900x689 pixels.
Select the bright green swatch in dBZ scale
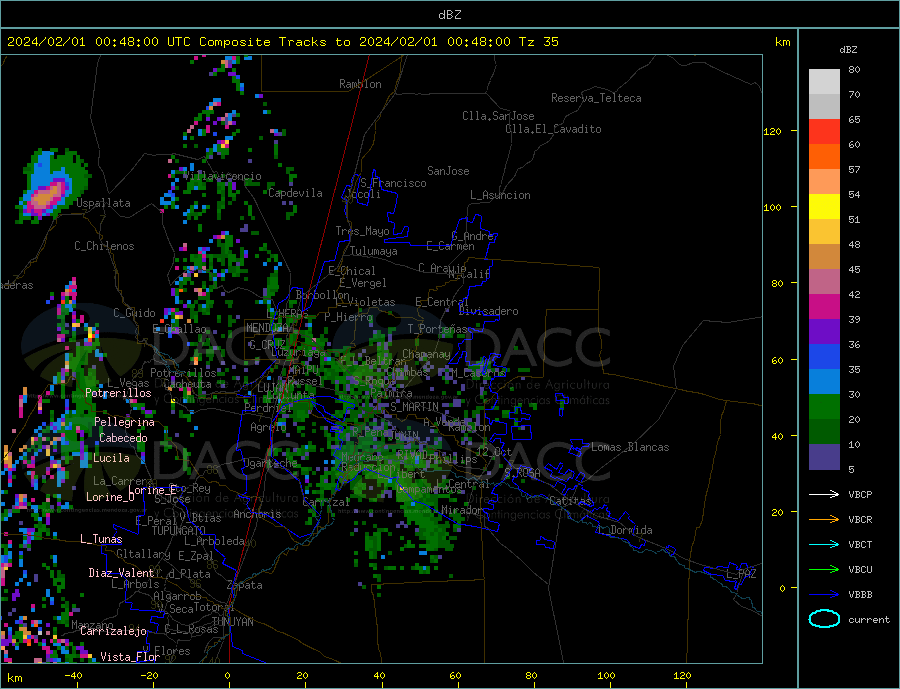(824, 407)
